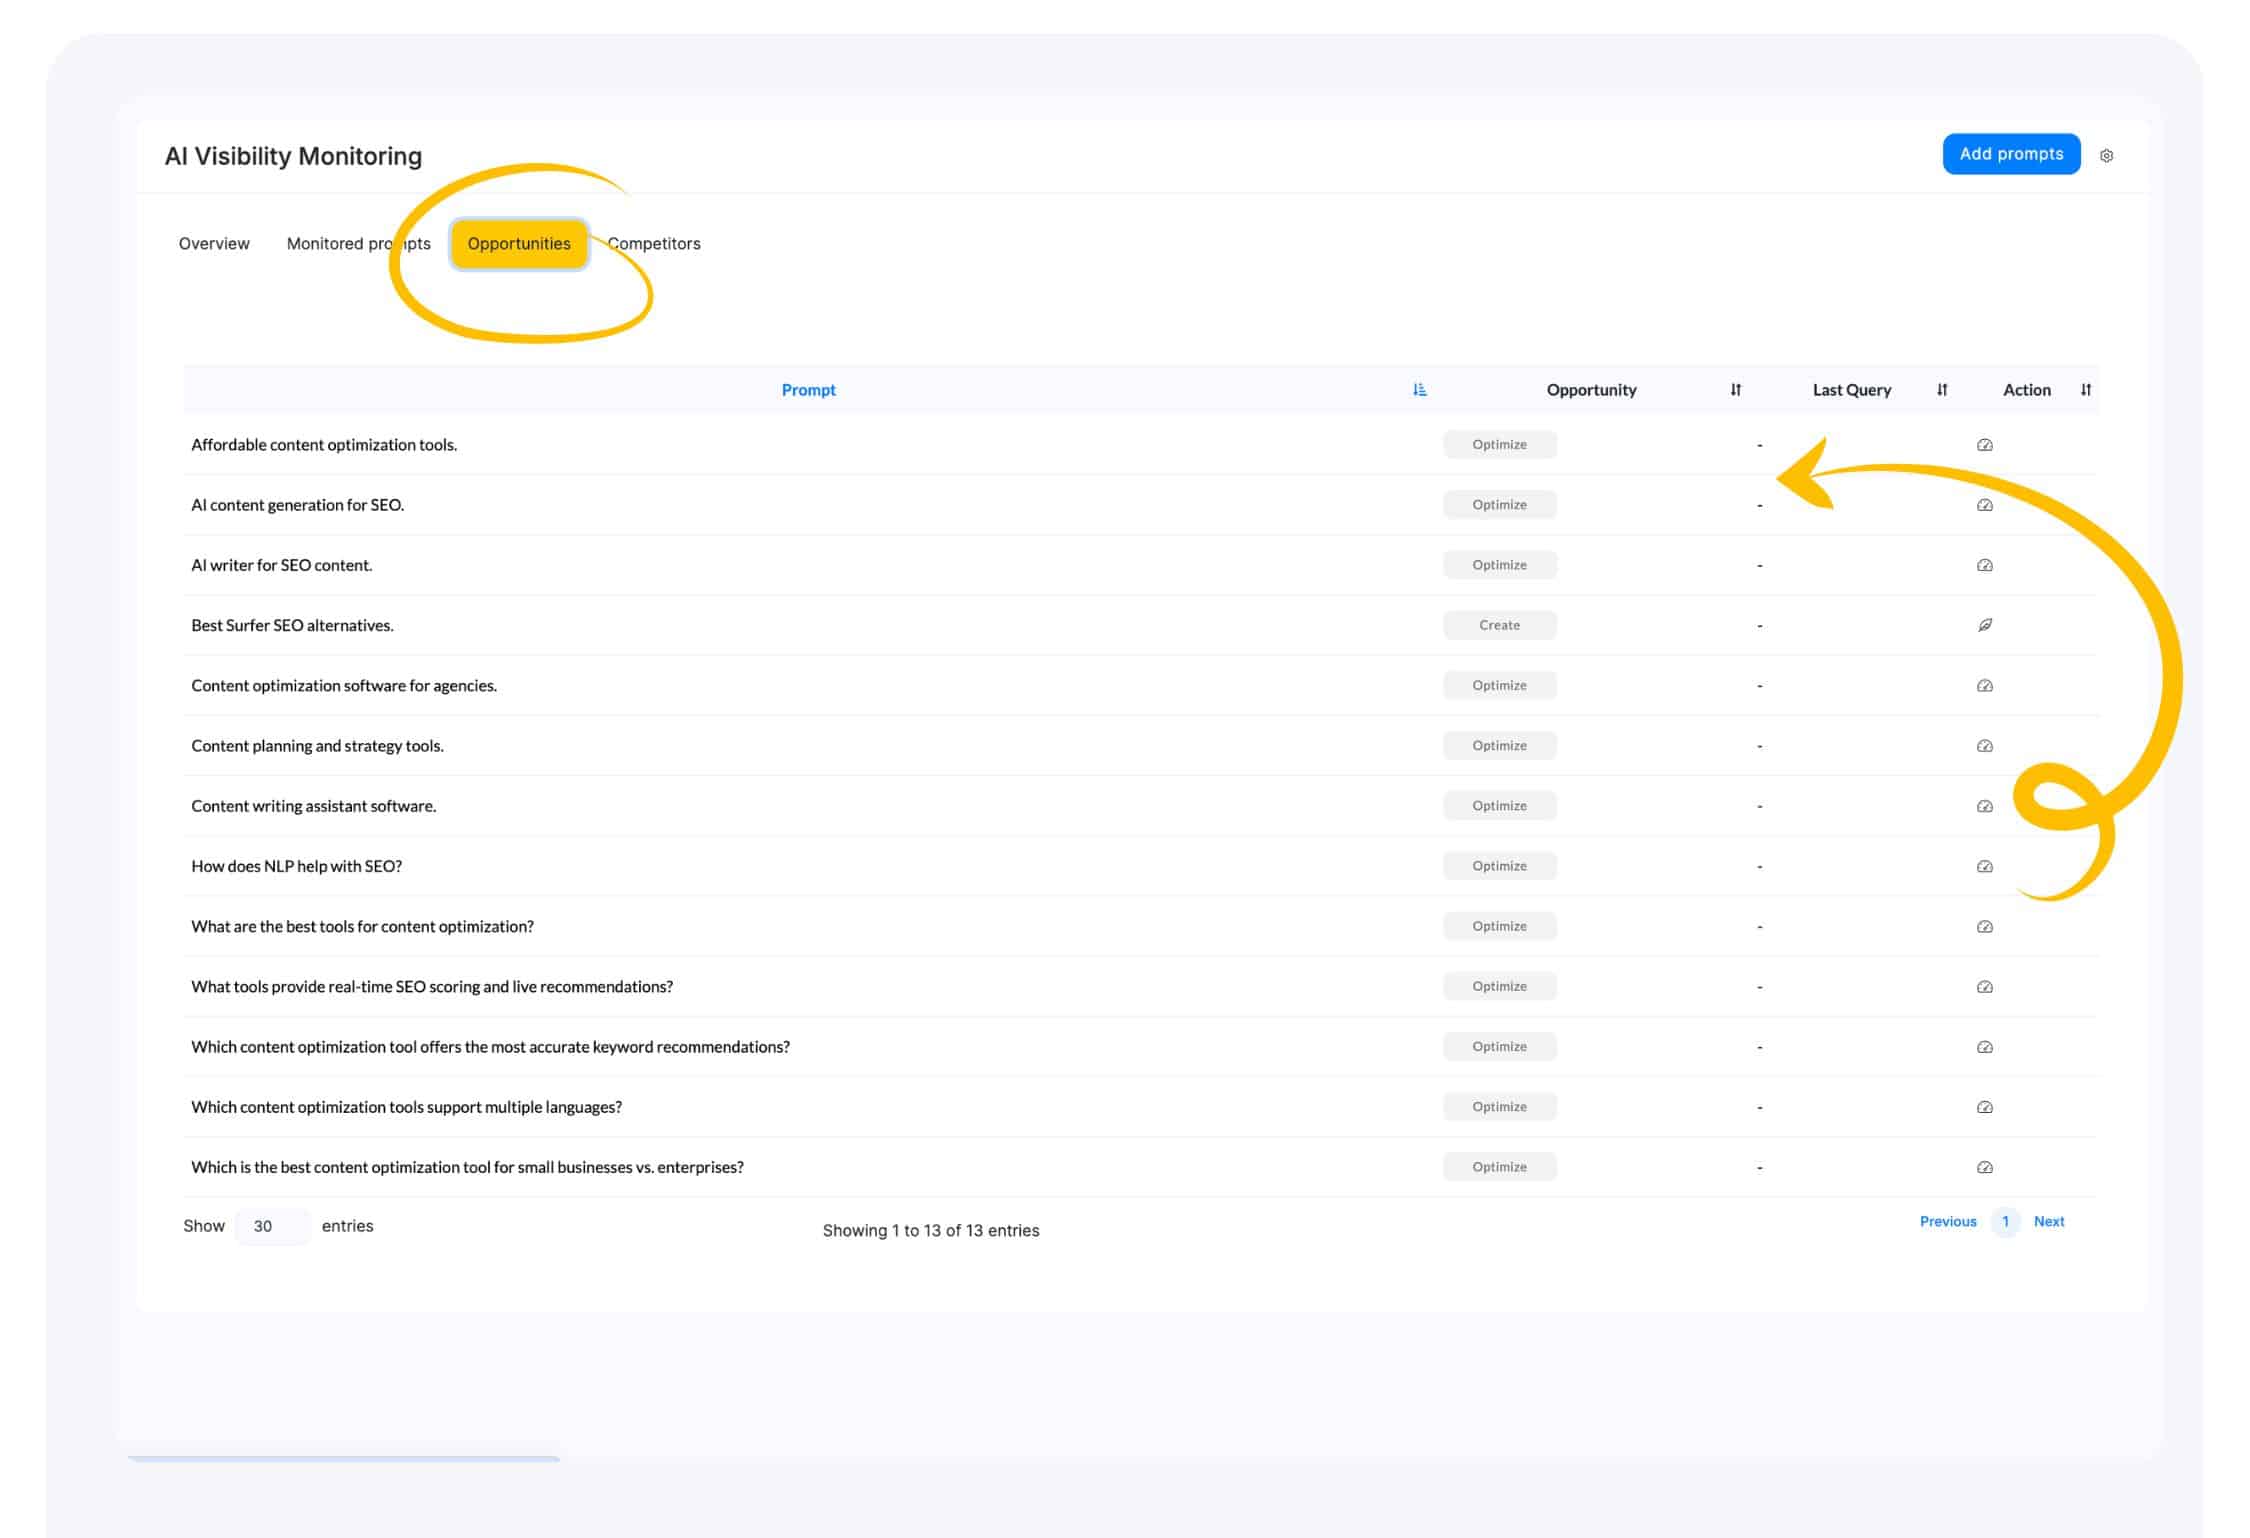Click gauge icon for Content planning and strategy tools
Screen dimensions: 2250x1538
coord(1984,746)
